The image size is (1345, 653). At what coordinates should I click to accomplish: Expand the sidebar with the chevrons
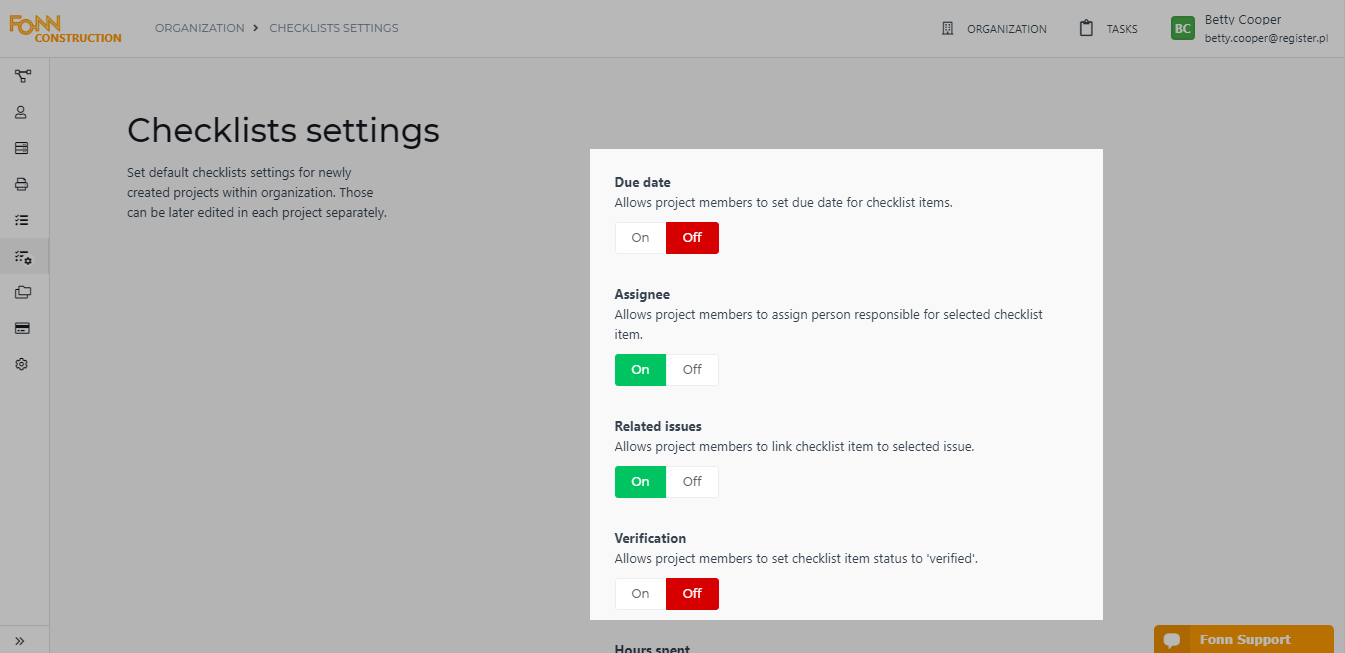pyautogui.click(x=18, y=640)
